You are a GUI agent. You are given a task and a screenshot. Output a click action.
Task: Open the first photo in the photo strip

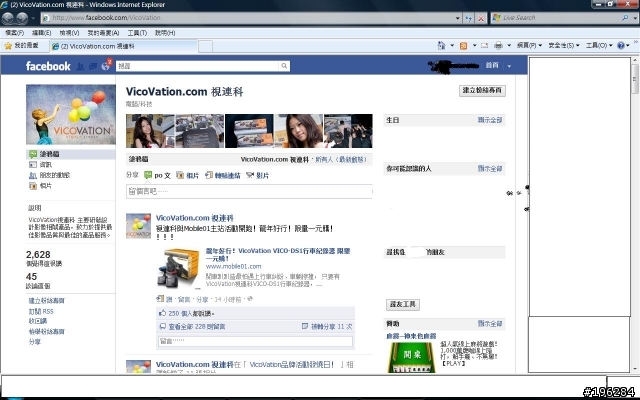click(150, 131)
